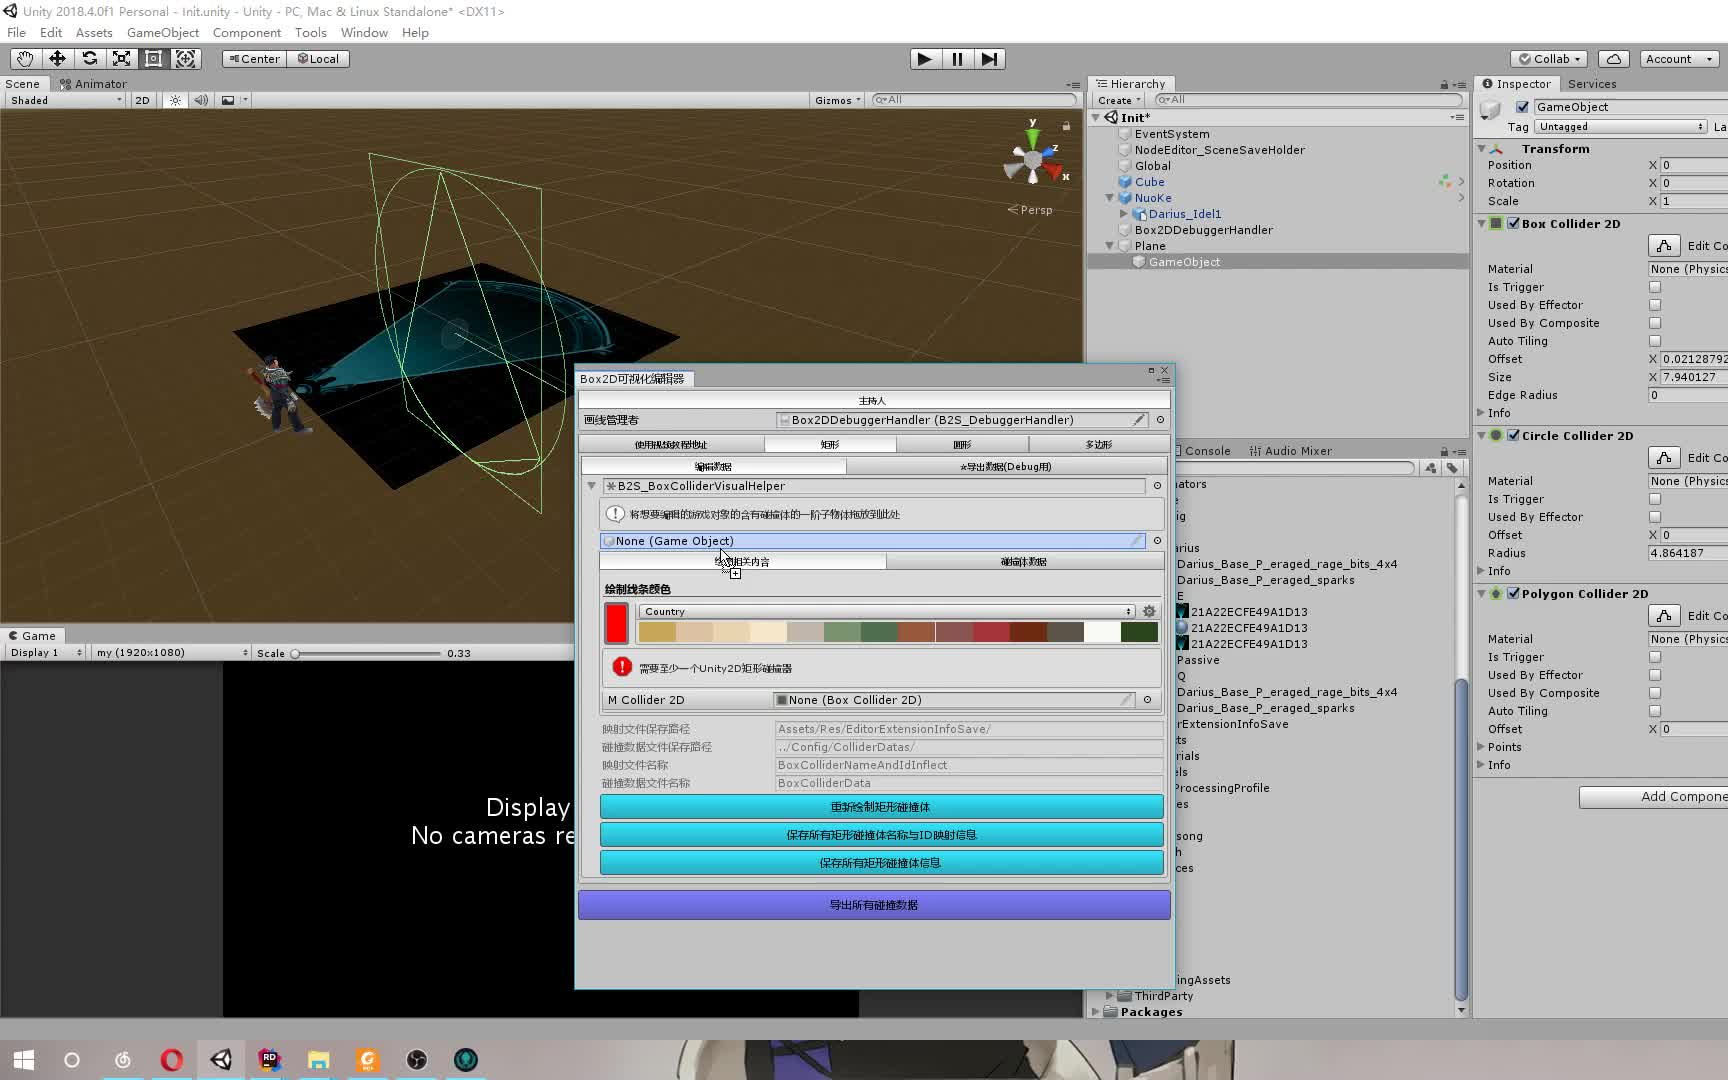The image size is (1728, 1080).
Task: Toggle scene lighting sun icon
Action: click(x=175, y=100)
